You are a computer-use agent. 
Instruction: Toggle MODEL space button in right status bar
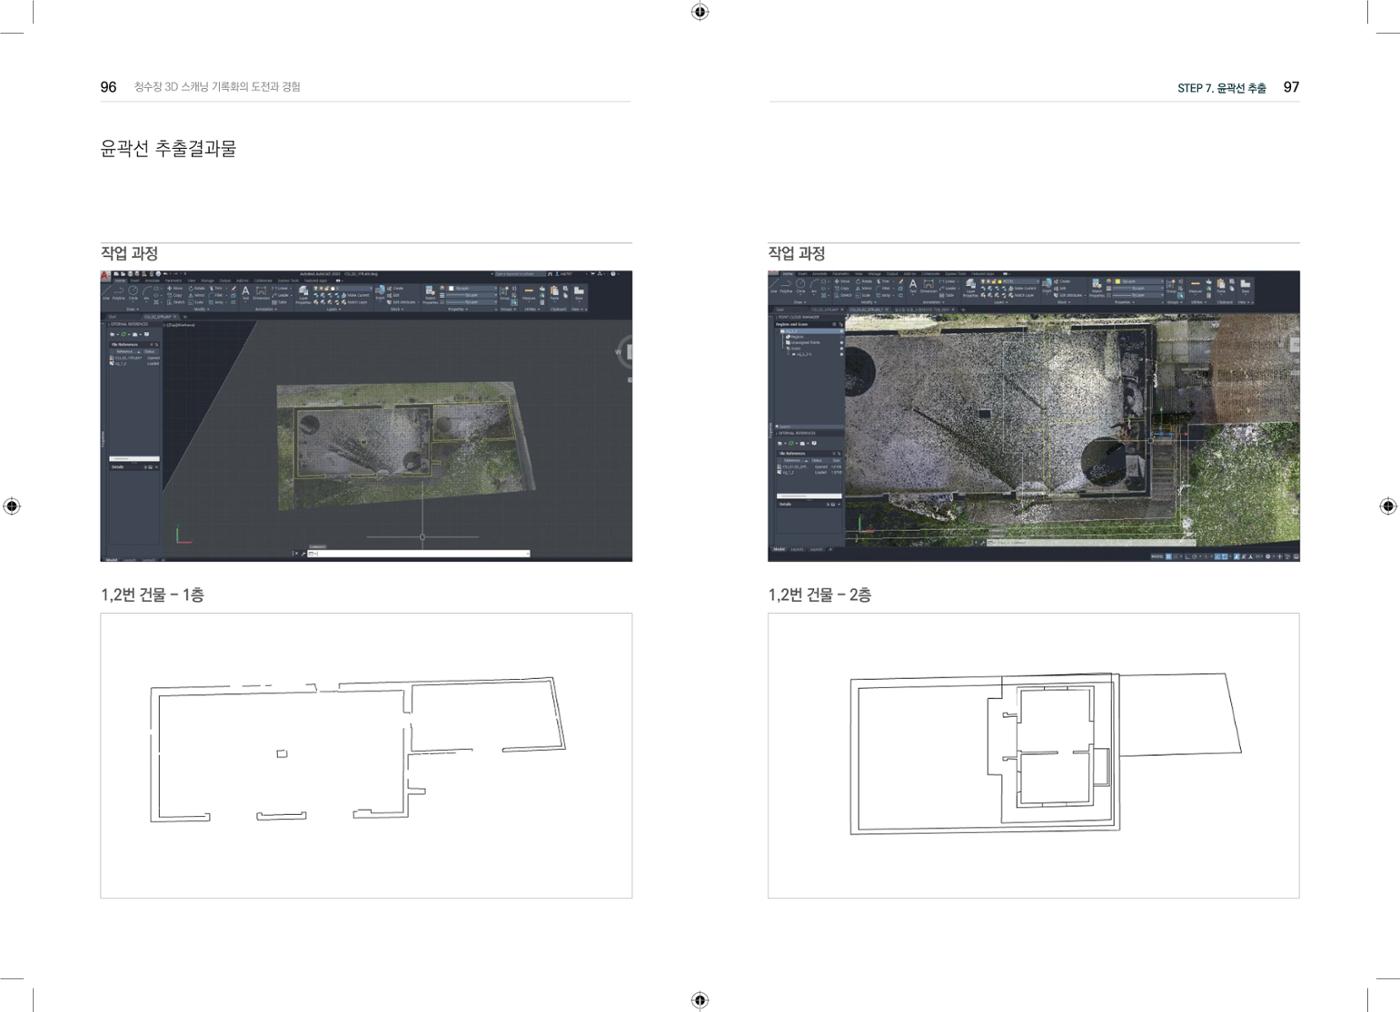tap(1157, 556)
